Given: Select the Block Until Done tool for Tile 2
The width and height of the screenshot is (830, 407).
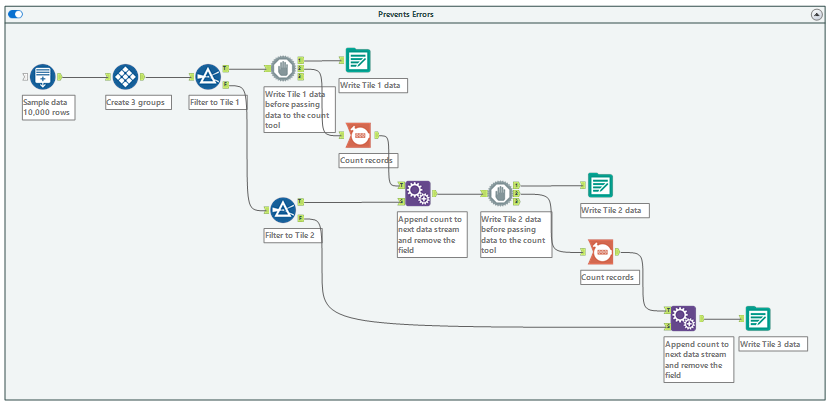Looking at the screenshot, I should [501, 193].
